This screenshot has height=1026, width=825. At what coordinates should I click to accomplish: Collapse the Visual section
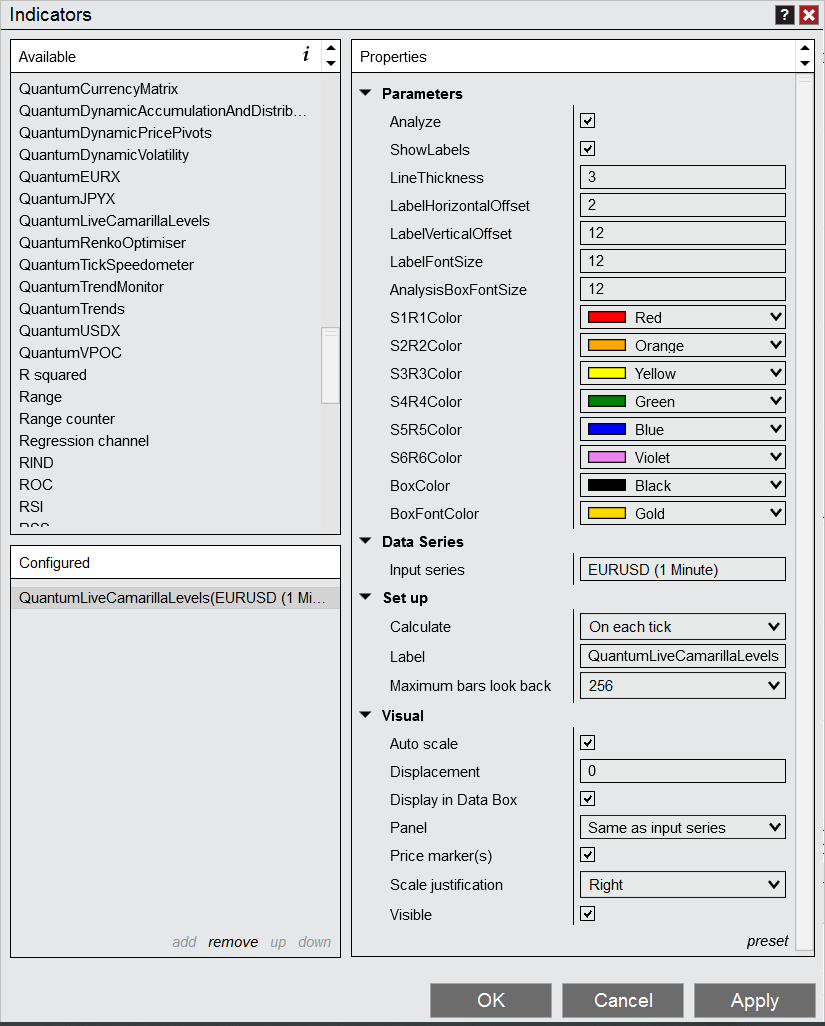(366, 715)
